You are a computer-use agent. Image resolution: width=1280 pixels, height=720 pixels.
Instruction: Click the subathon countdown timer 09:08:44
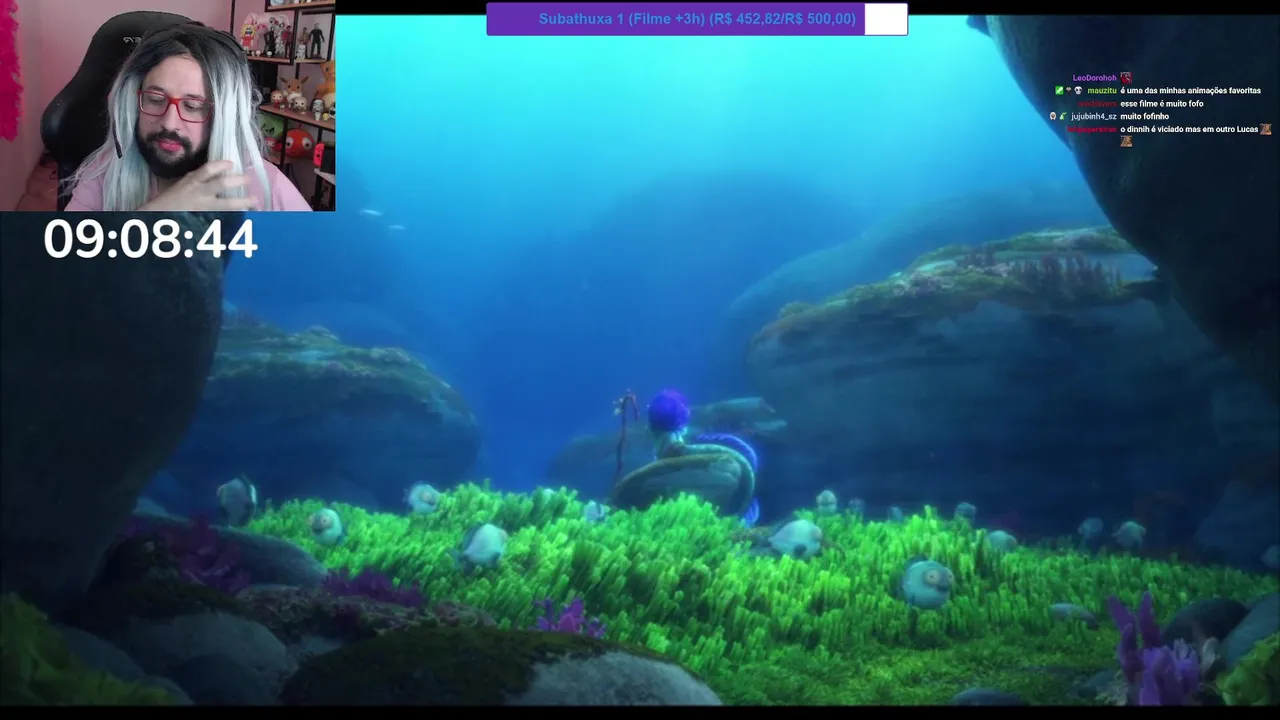click(150, 240)
